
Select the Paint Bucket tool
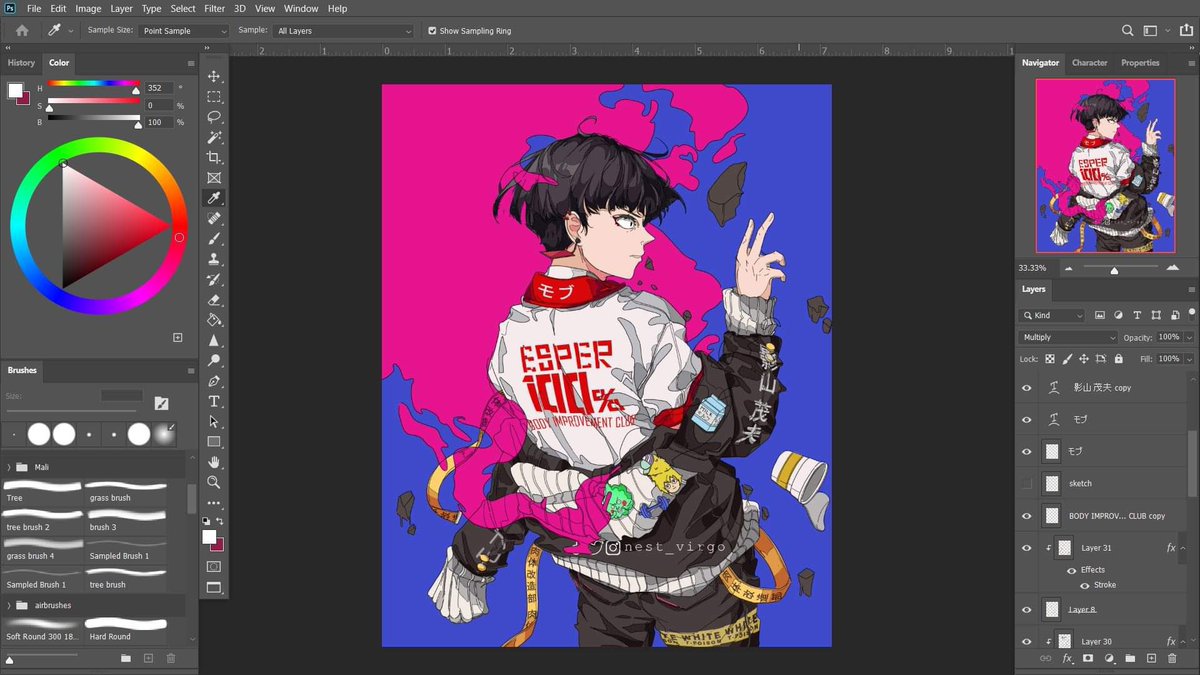click(x=214, y=320)
